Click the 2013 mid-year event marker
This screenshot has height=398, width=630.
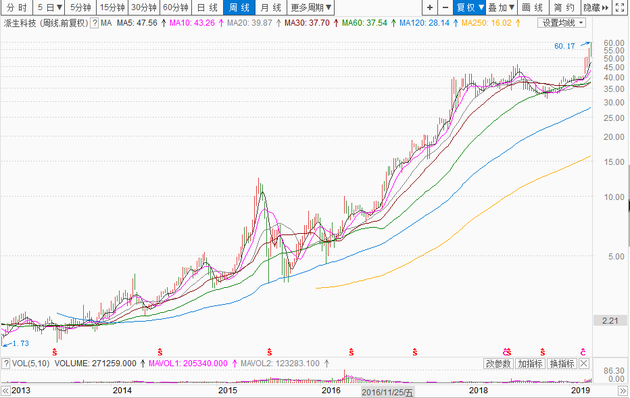tap(55, 352)
